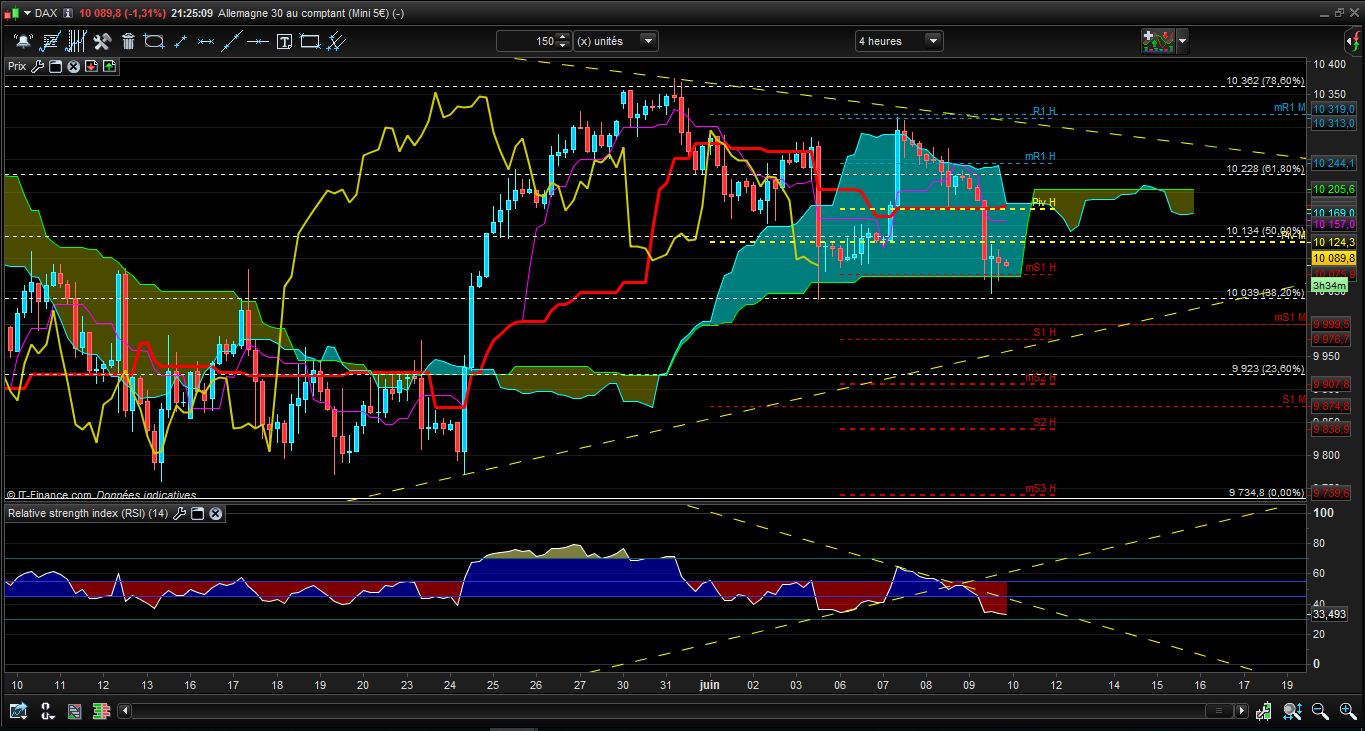Click the bottom-left magnet icon
Screen dimensions: 1365x731
pyautogui.click(x=46, y=711)
